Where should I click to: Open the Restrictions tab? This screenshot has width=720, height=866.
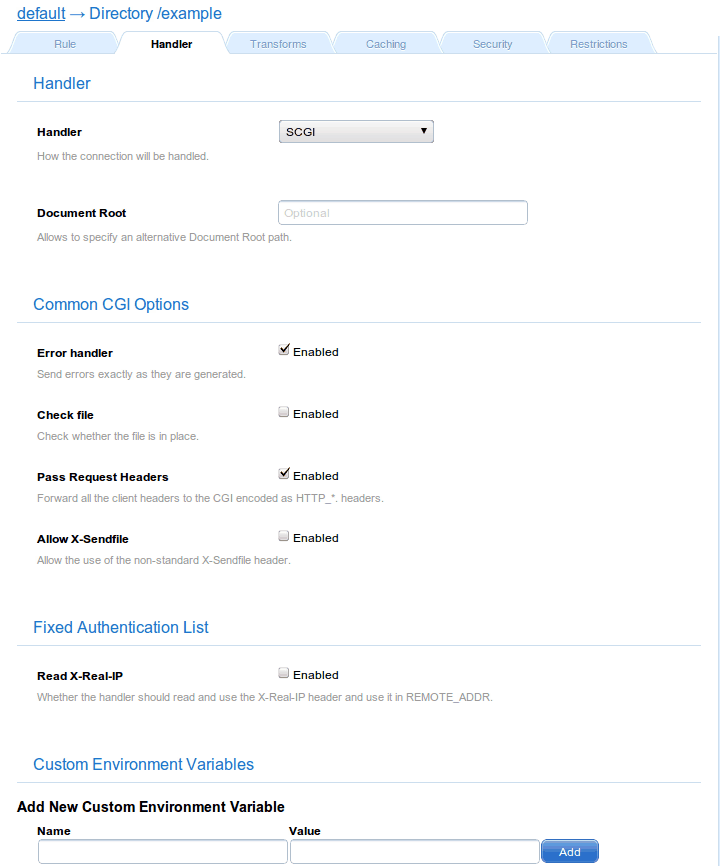pyautogui.click(x=599, y=44)
